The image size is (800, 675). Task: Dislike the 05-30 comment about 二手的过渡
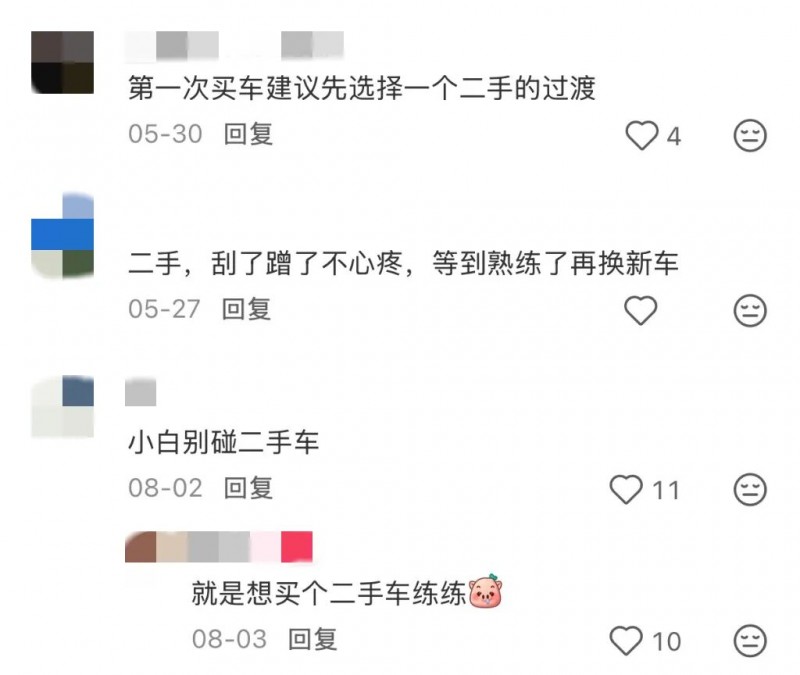click(750, 135)
